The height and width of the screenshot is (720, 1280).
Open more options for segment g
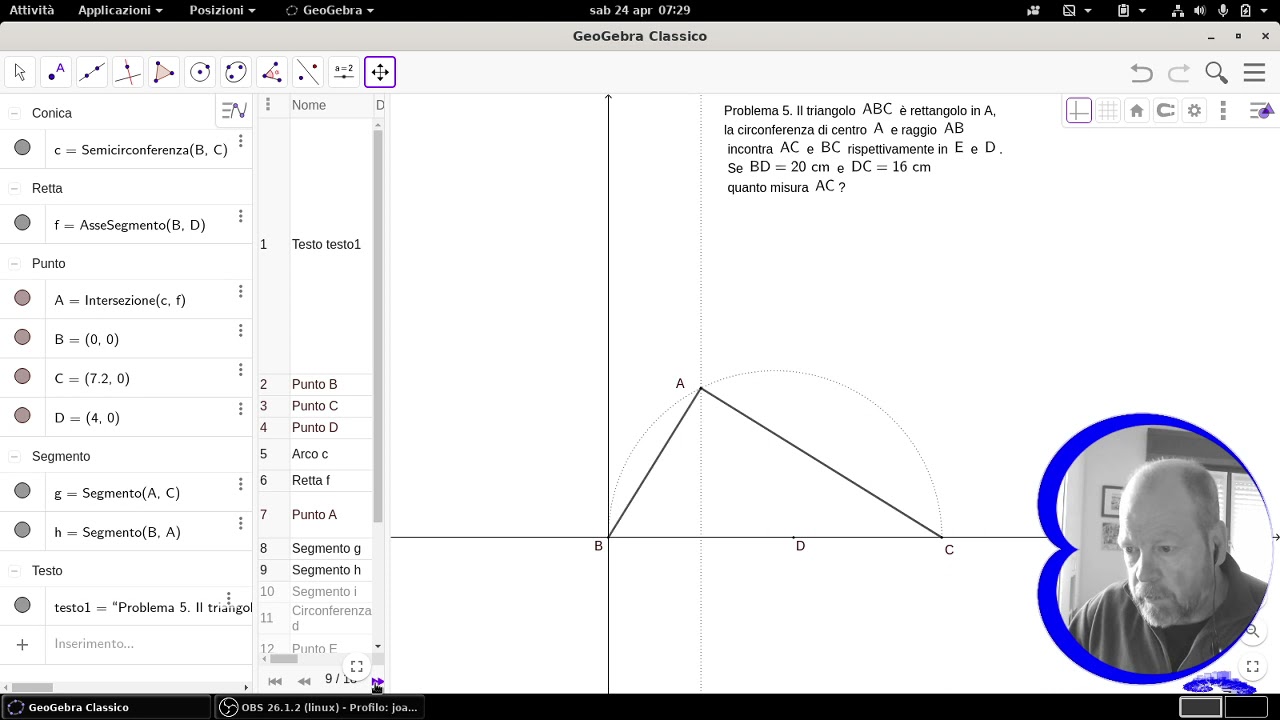click(x=240, y=484)
